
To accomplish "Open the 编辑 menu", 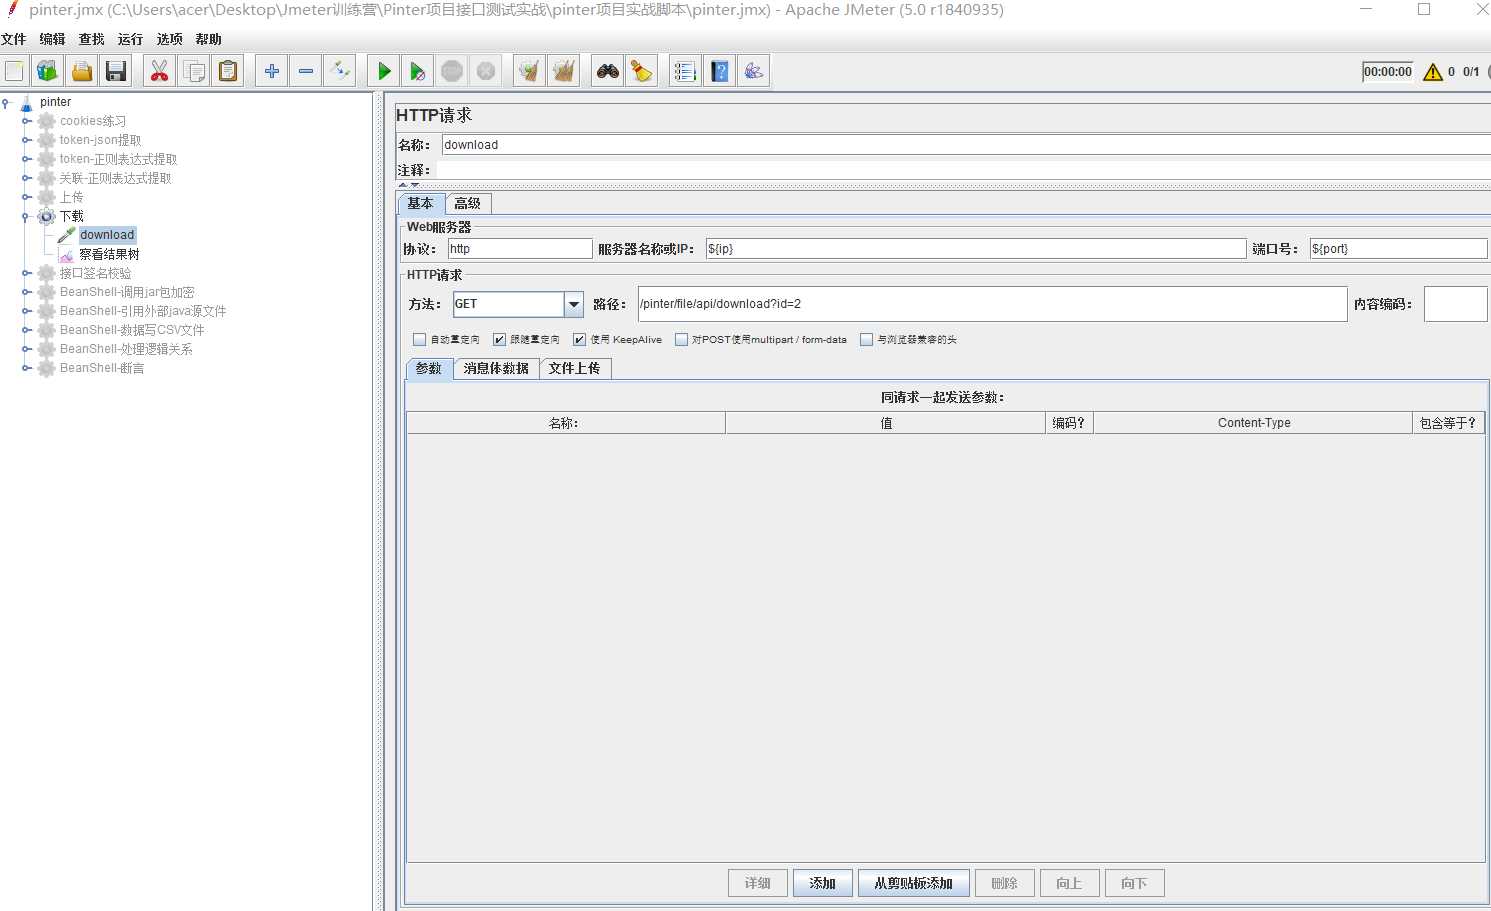I will pos(52,39).
